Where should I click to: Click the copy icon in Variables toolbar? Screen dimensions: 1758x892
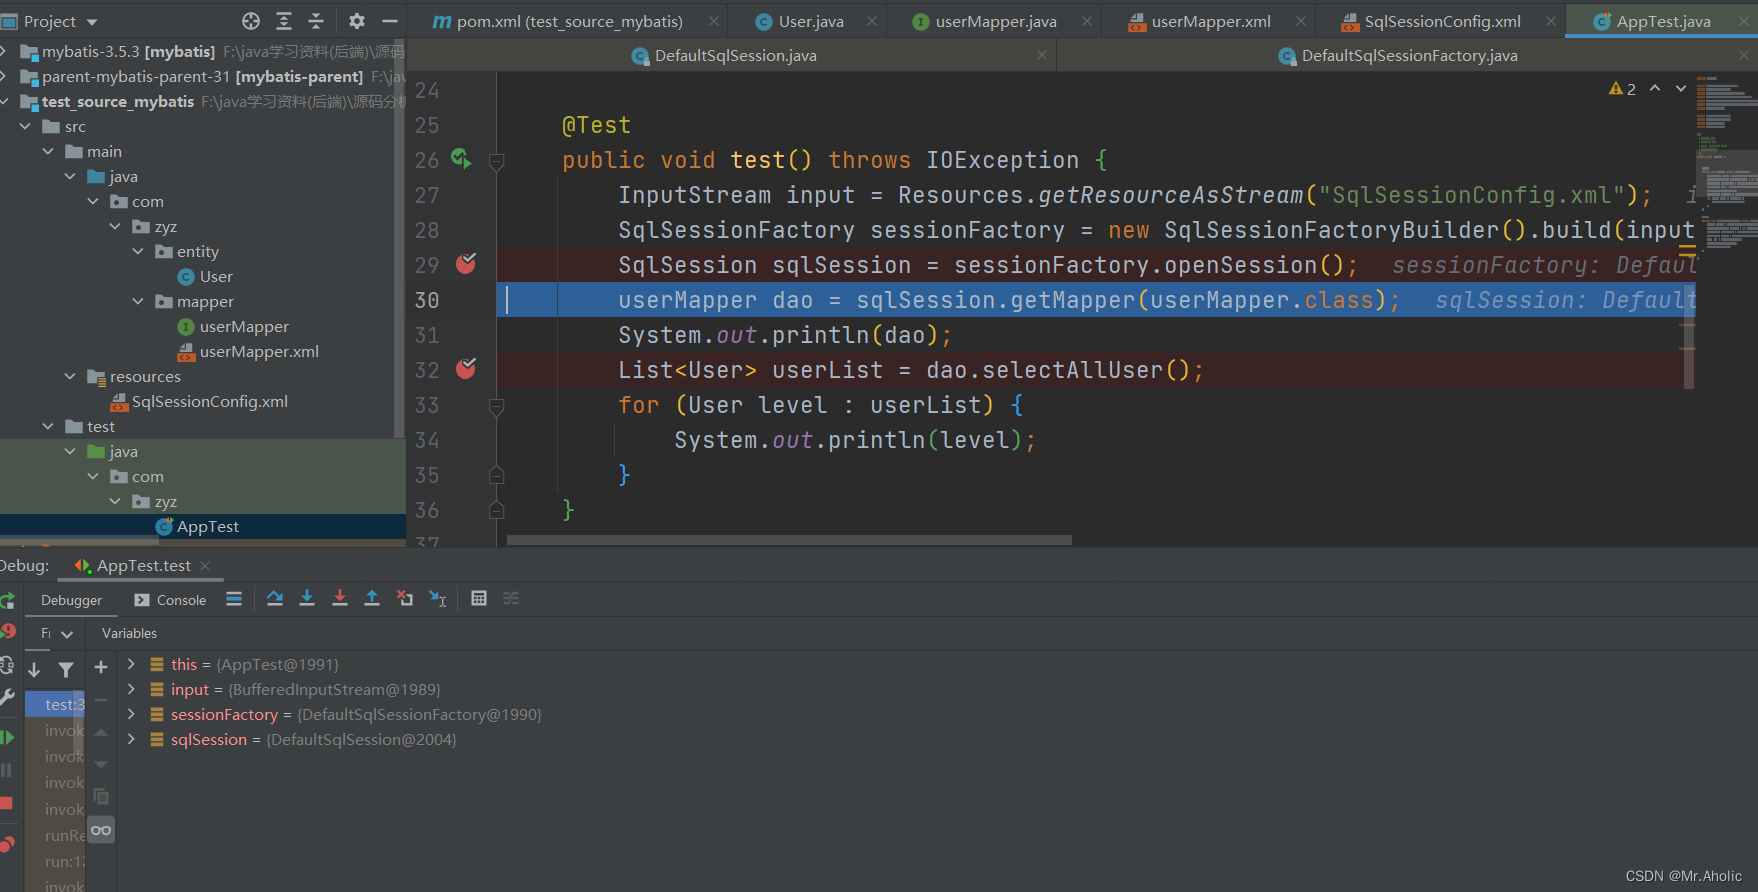click(x=101, y=797)
